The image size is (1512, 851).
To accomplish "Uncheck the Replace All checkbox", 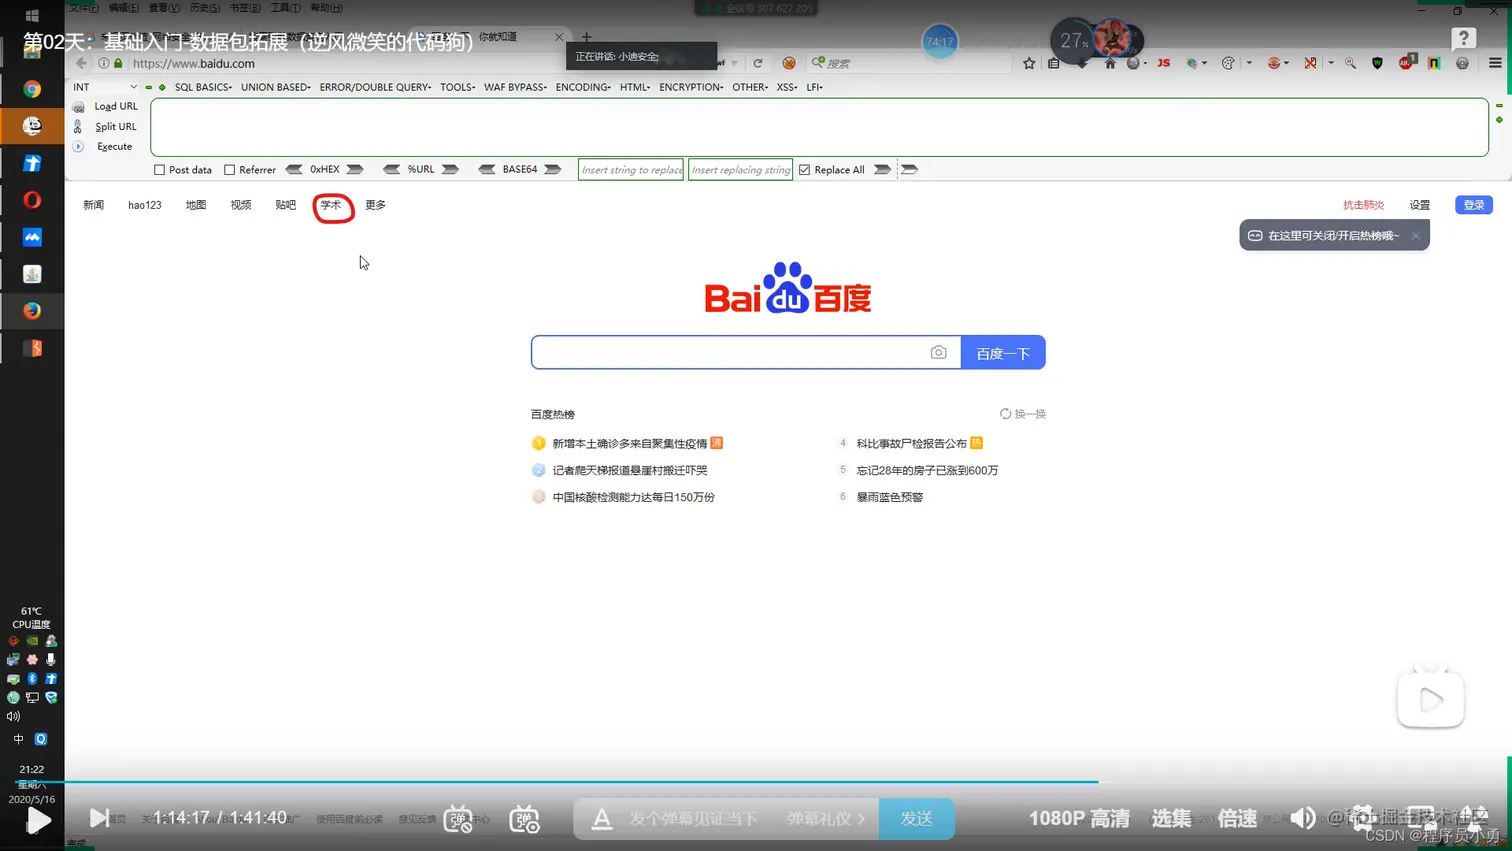I will click(804, 170).
